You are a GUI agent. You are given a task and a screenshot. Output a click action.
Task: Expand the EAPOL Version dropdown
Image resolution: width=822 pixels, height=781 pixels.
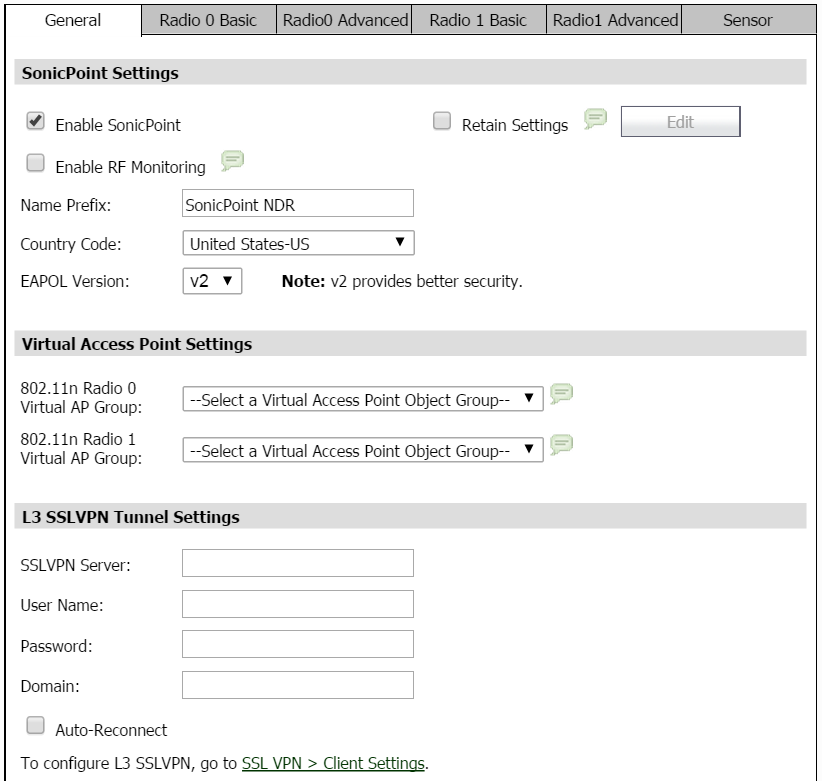point(212,281)
